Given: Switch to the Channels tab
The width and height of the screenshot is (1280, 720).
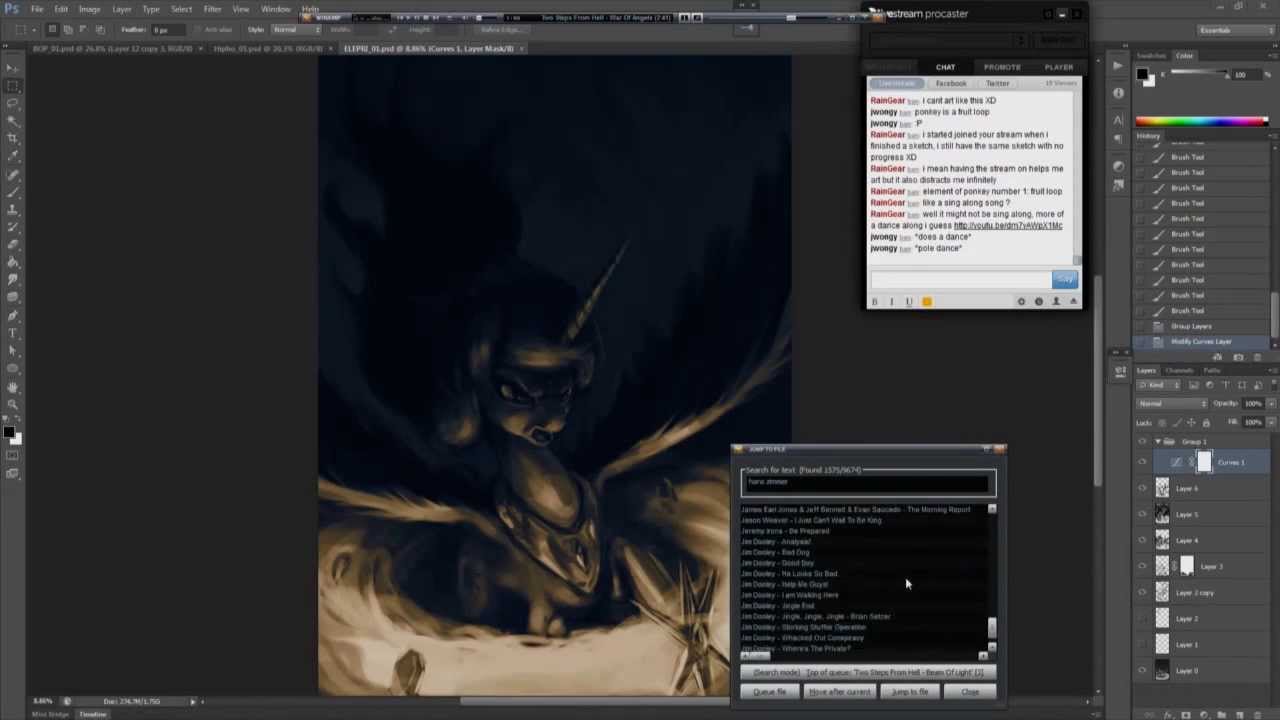Looking at the screenshot, I should pyautogui.click(x=1179, y=371).
